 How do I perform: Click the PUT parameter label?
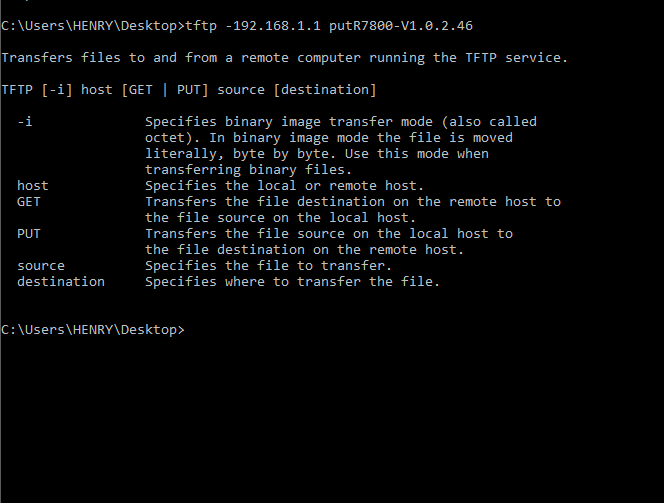pos(28,233)
